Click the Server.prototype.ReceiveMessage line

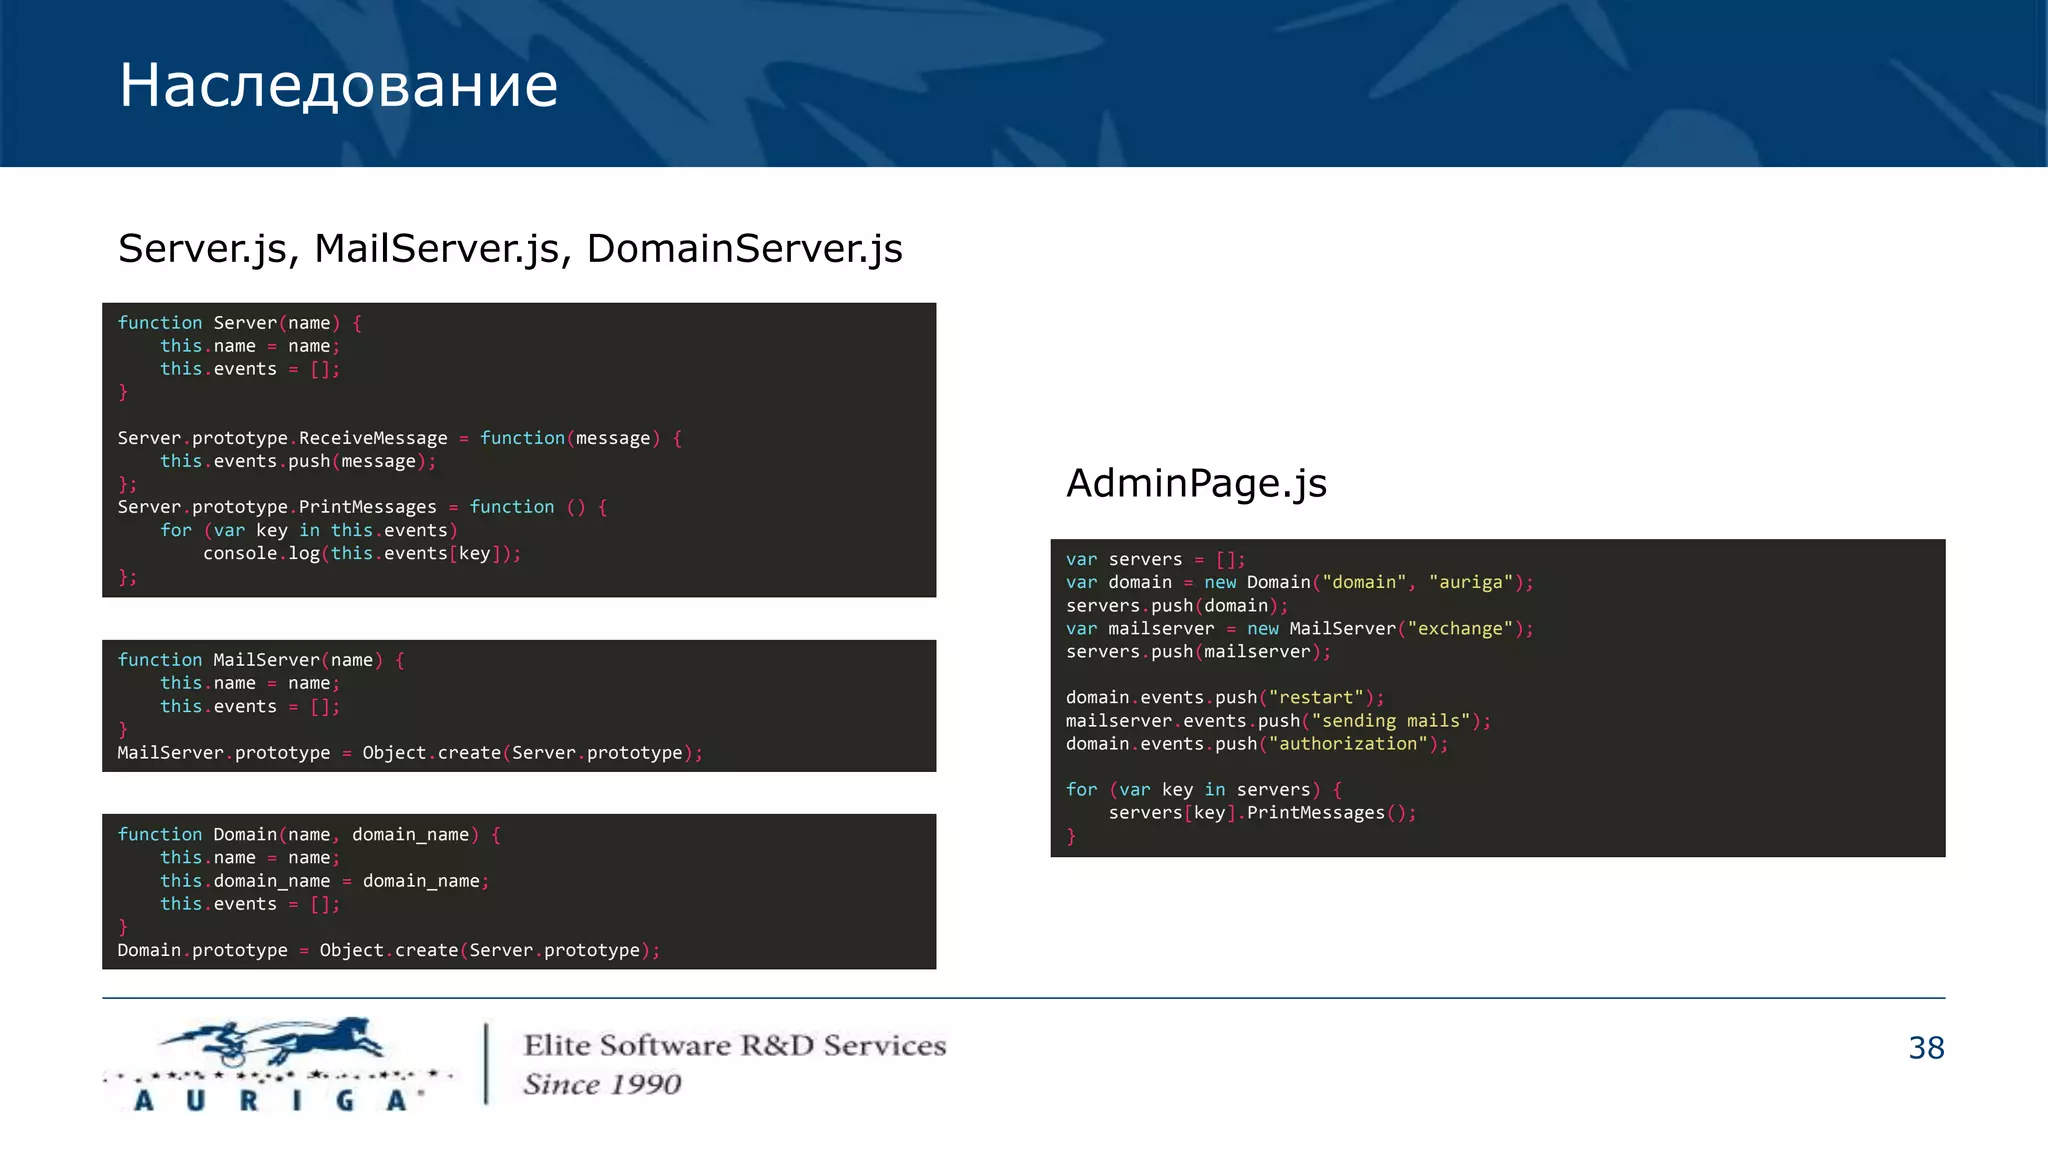point(400,438)
